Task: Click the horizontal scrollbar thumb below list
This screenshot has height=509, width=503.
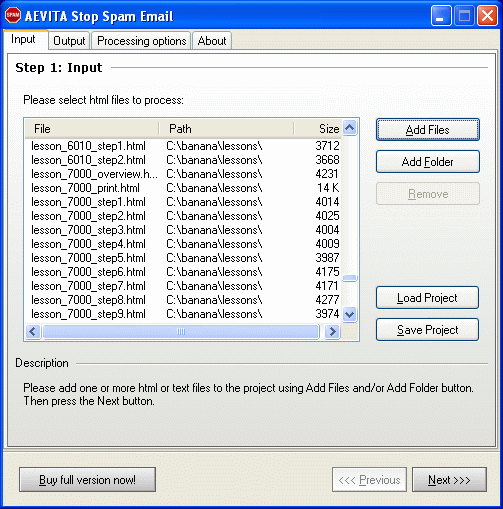Action: [181, 331]
